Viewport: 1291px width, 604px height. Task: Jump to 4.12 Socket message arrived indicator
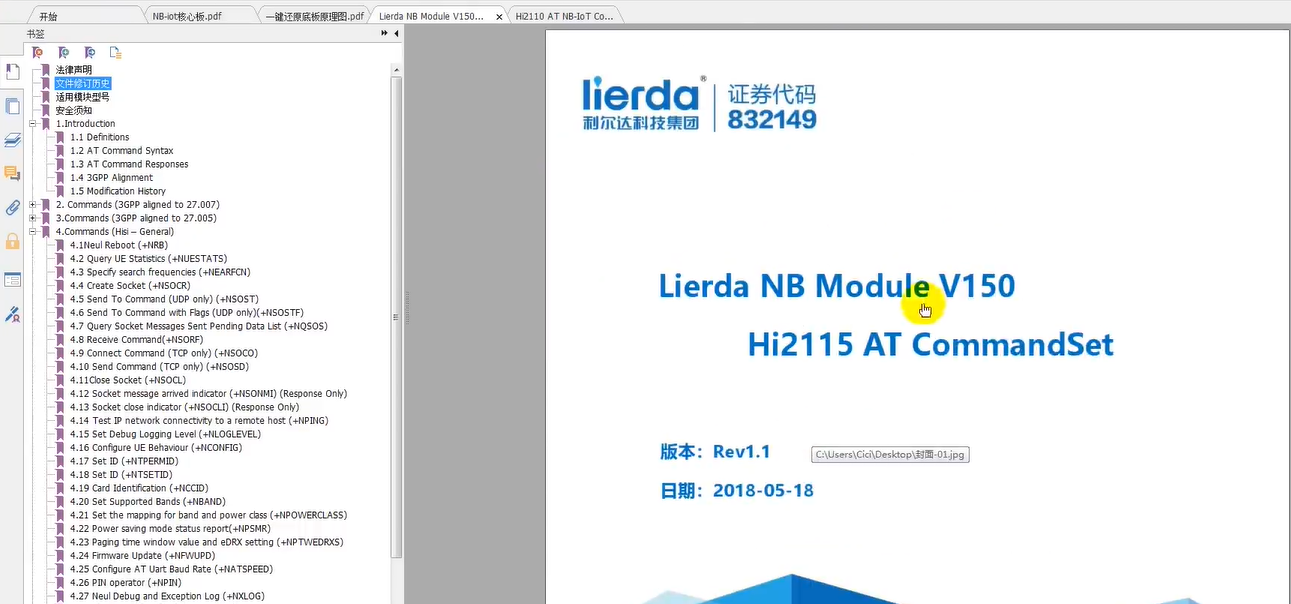(x=209, y=394)
